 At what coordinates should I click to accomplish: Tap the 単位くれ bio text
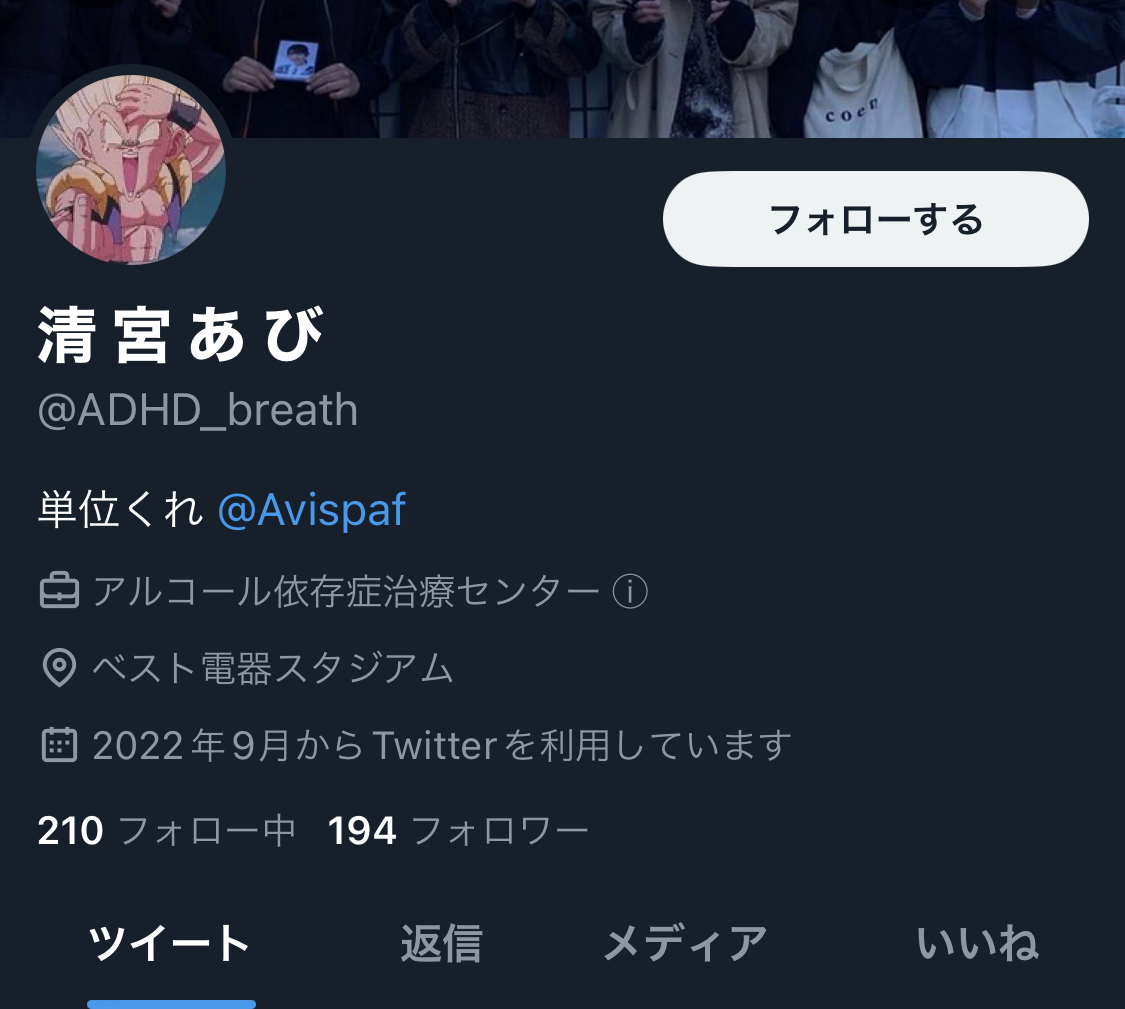[120, 510]
